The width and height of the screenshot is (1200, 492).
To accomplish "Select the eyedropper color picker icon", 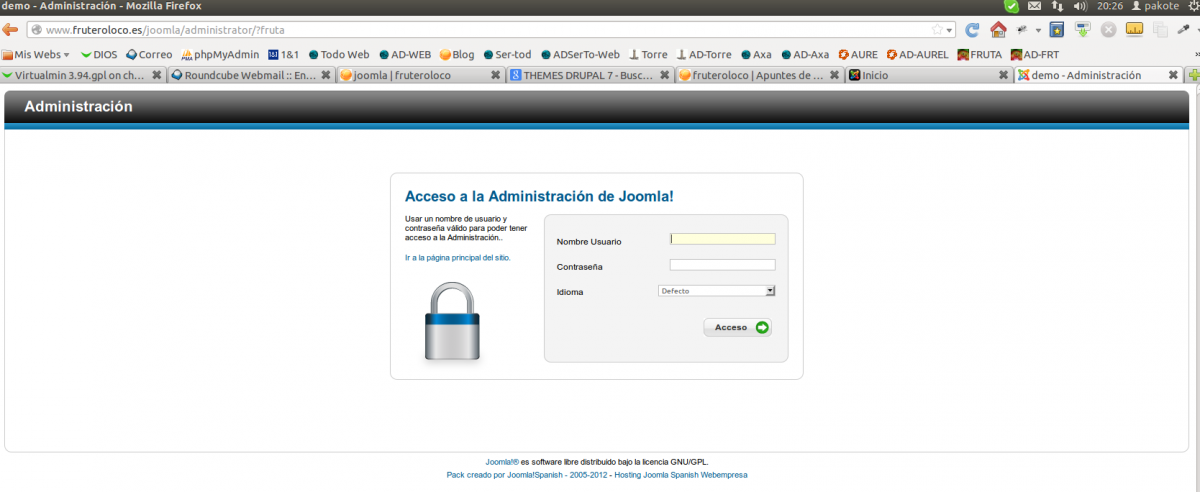I will click(1184, 30).
